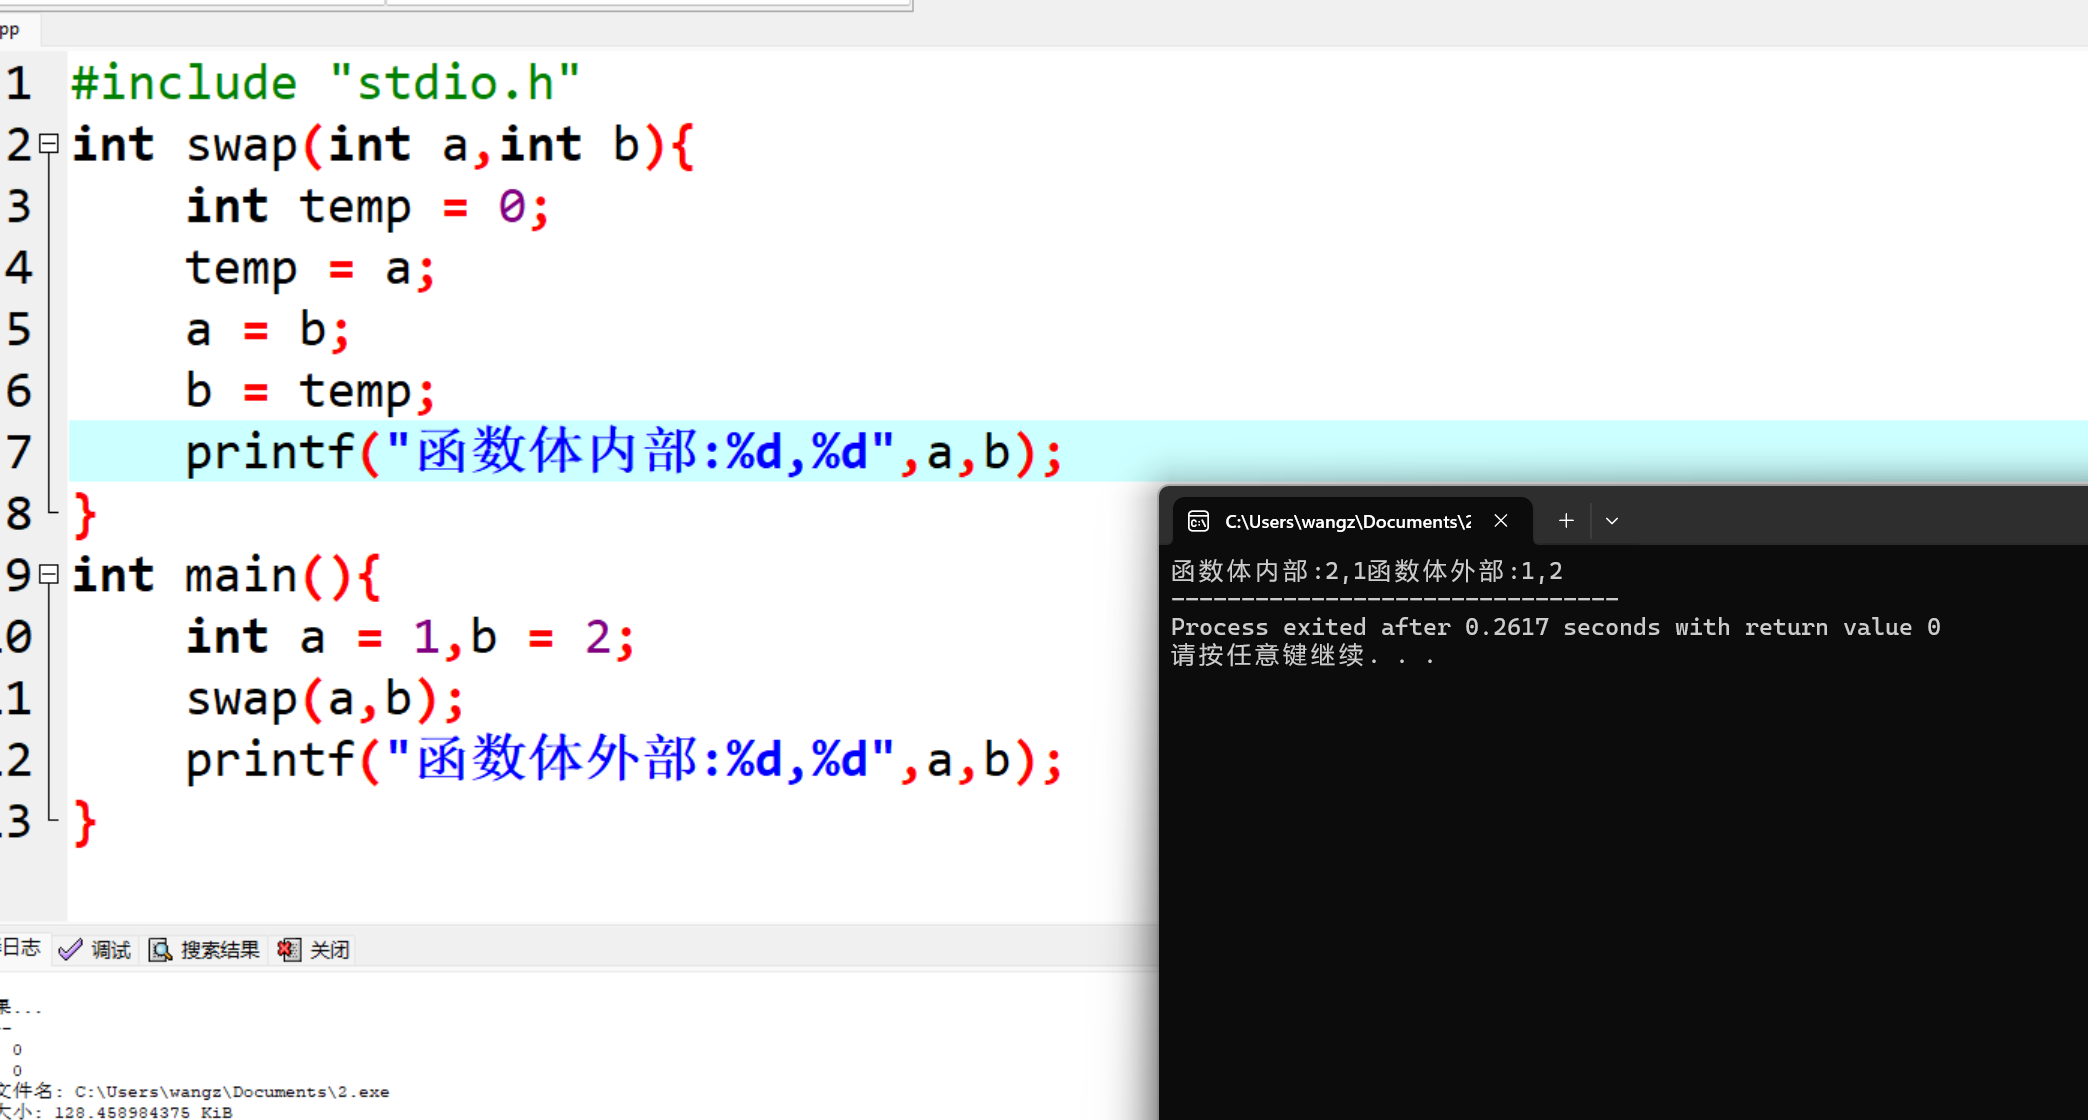Click the Process exited message in terminal

click(x=1555, y=627)
